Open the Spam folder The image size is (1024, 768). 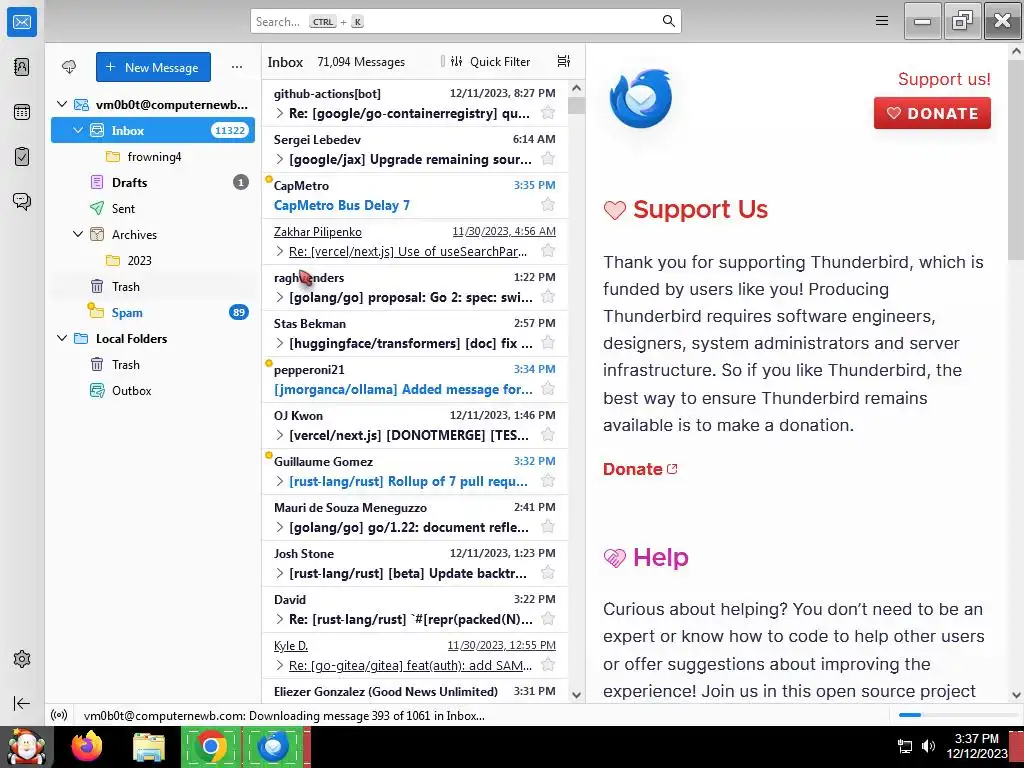[x=153, y=312]
